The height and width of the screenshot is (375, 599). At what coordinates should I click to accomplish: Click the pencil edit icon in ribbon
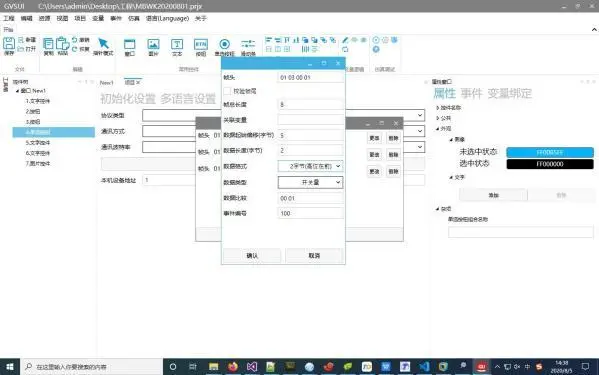click(345, 40)
